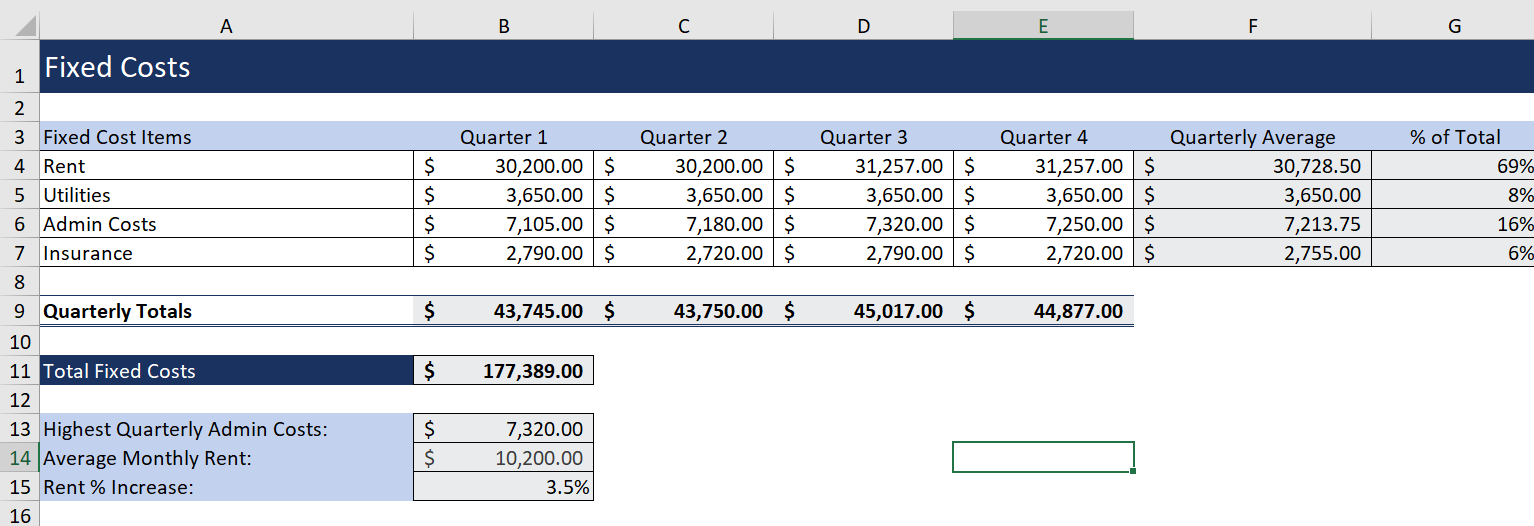Select Admin Costs average 7,213.75
The height and width of the screenshot is (526, 1534).
tap(1252, 224)
